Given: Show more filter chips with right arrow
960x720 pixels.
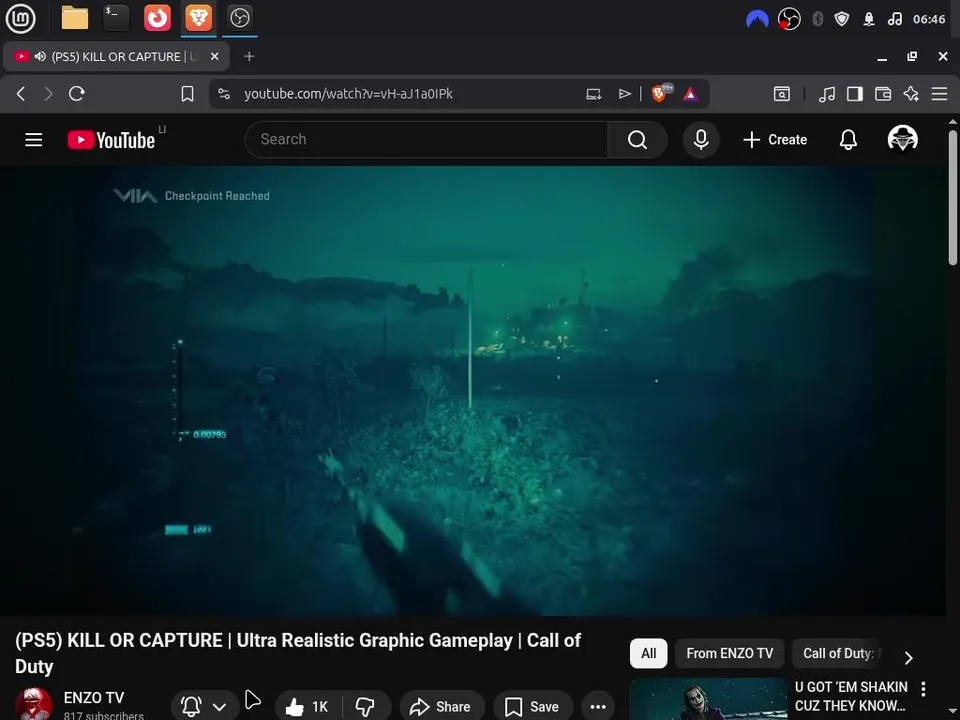Looking at the screenshot, I should click(x=909, y=658).
